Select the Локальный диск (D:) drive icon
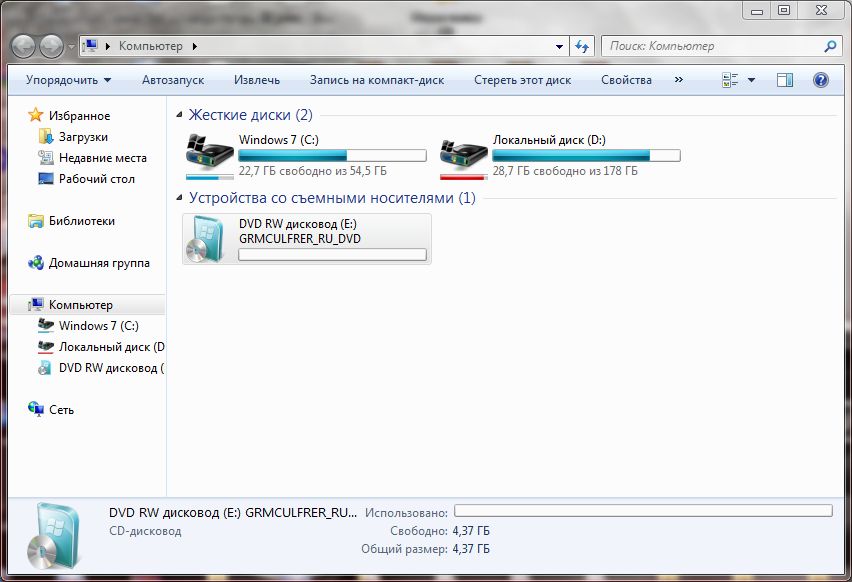Viewport: 852px width, 582px height. 464,158
